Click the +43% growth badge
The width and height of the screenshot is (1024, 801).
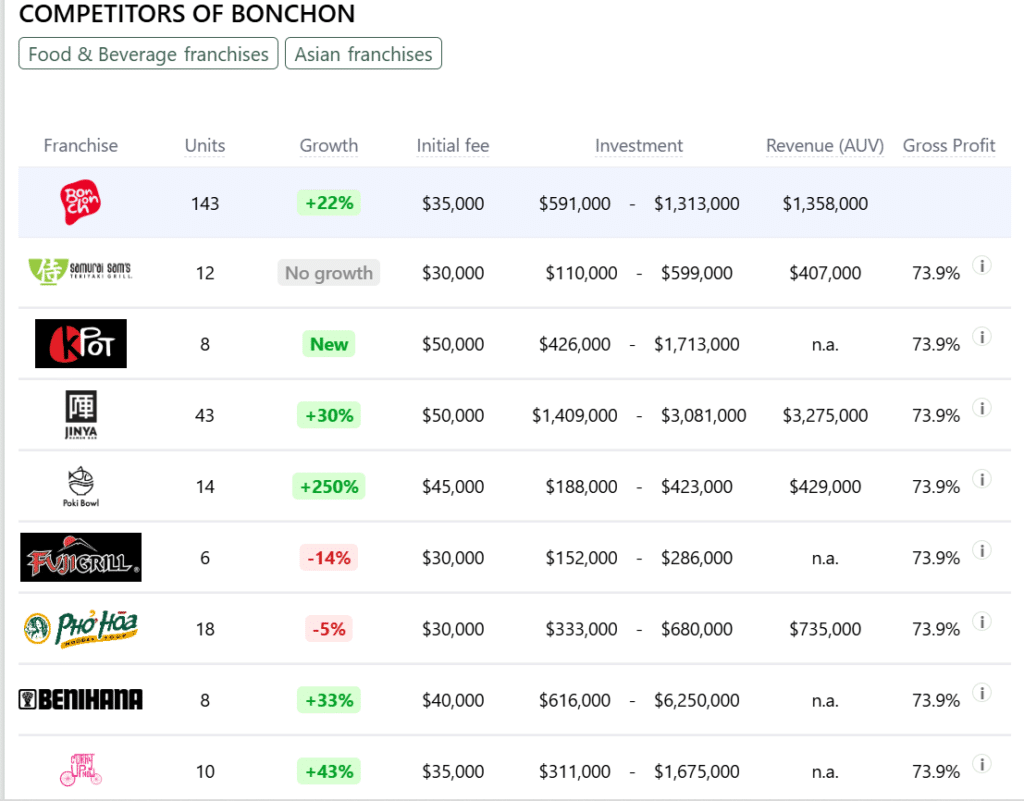pyautogui.click(x=328, y=770)
